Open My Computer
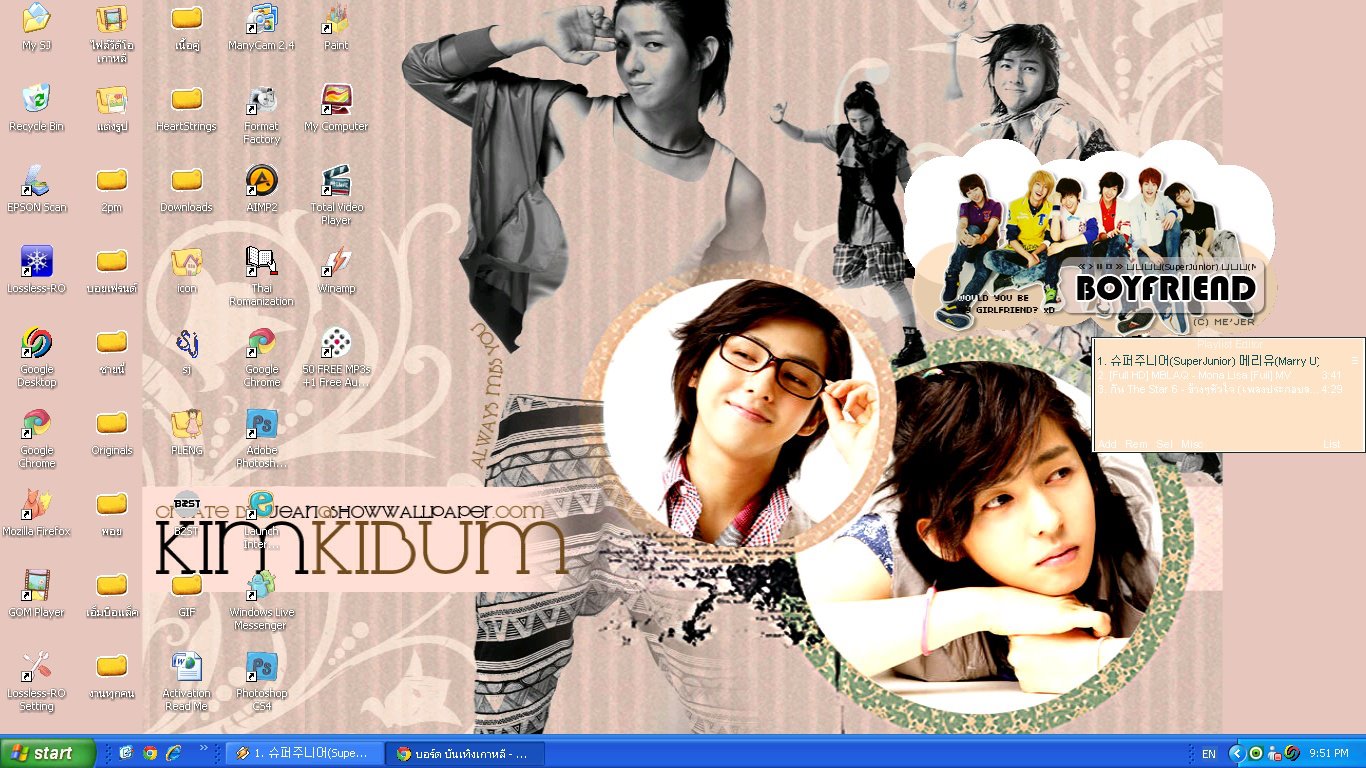Viewport: 1366px width, 768px height. point(336,108)
